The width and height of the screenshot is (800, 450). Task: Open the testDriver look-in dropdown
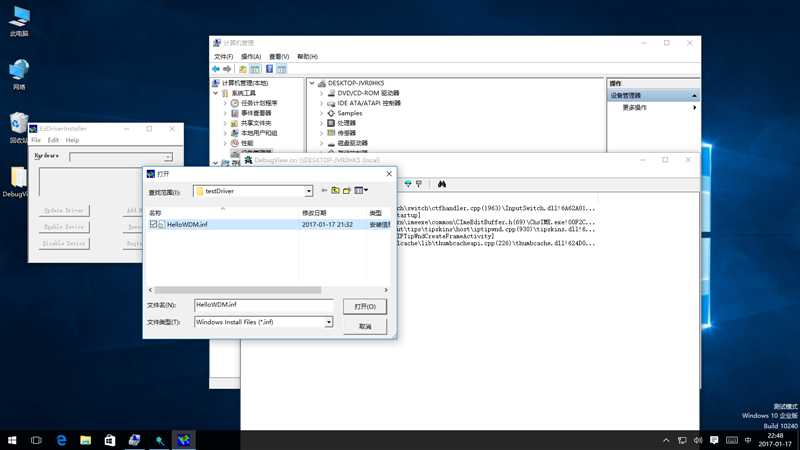tap(309, 191)
